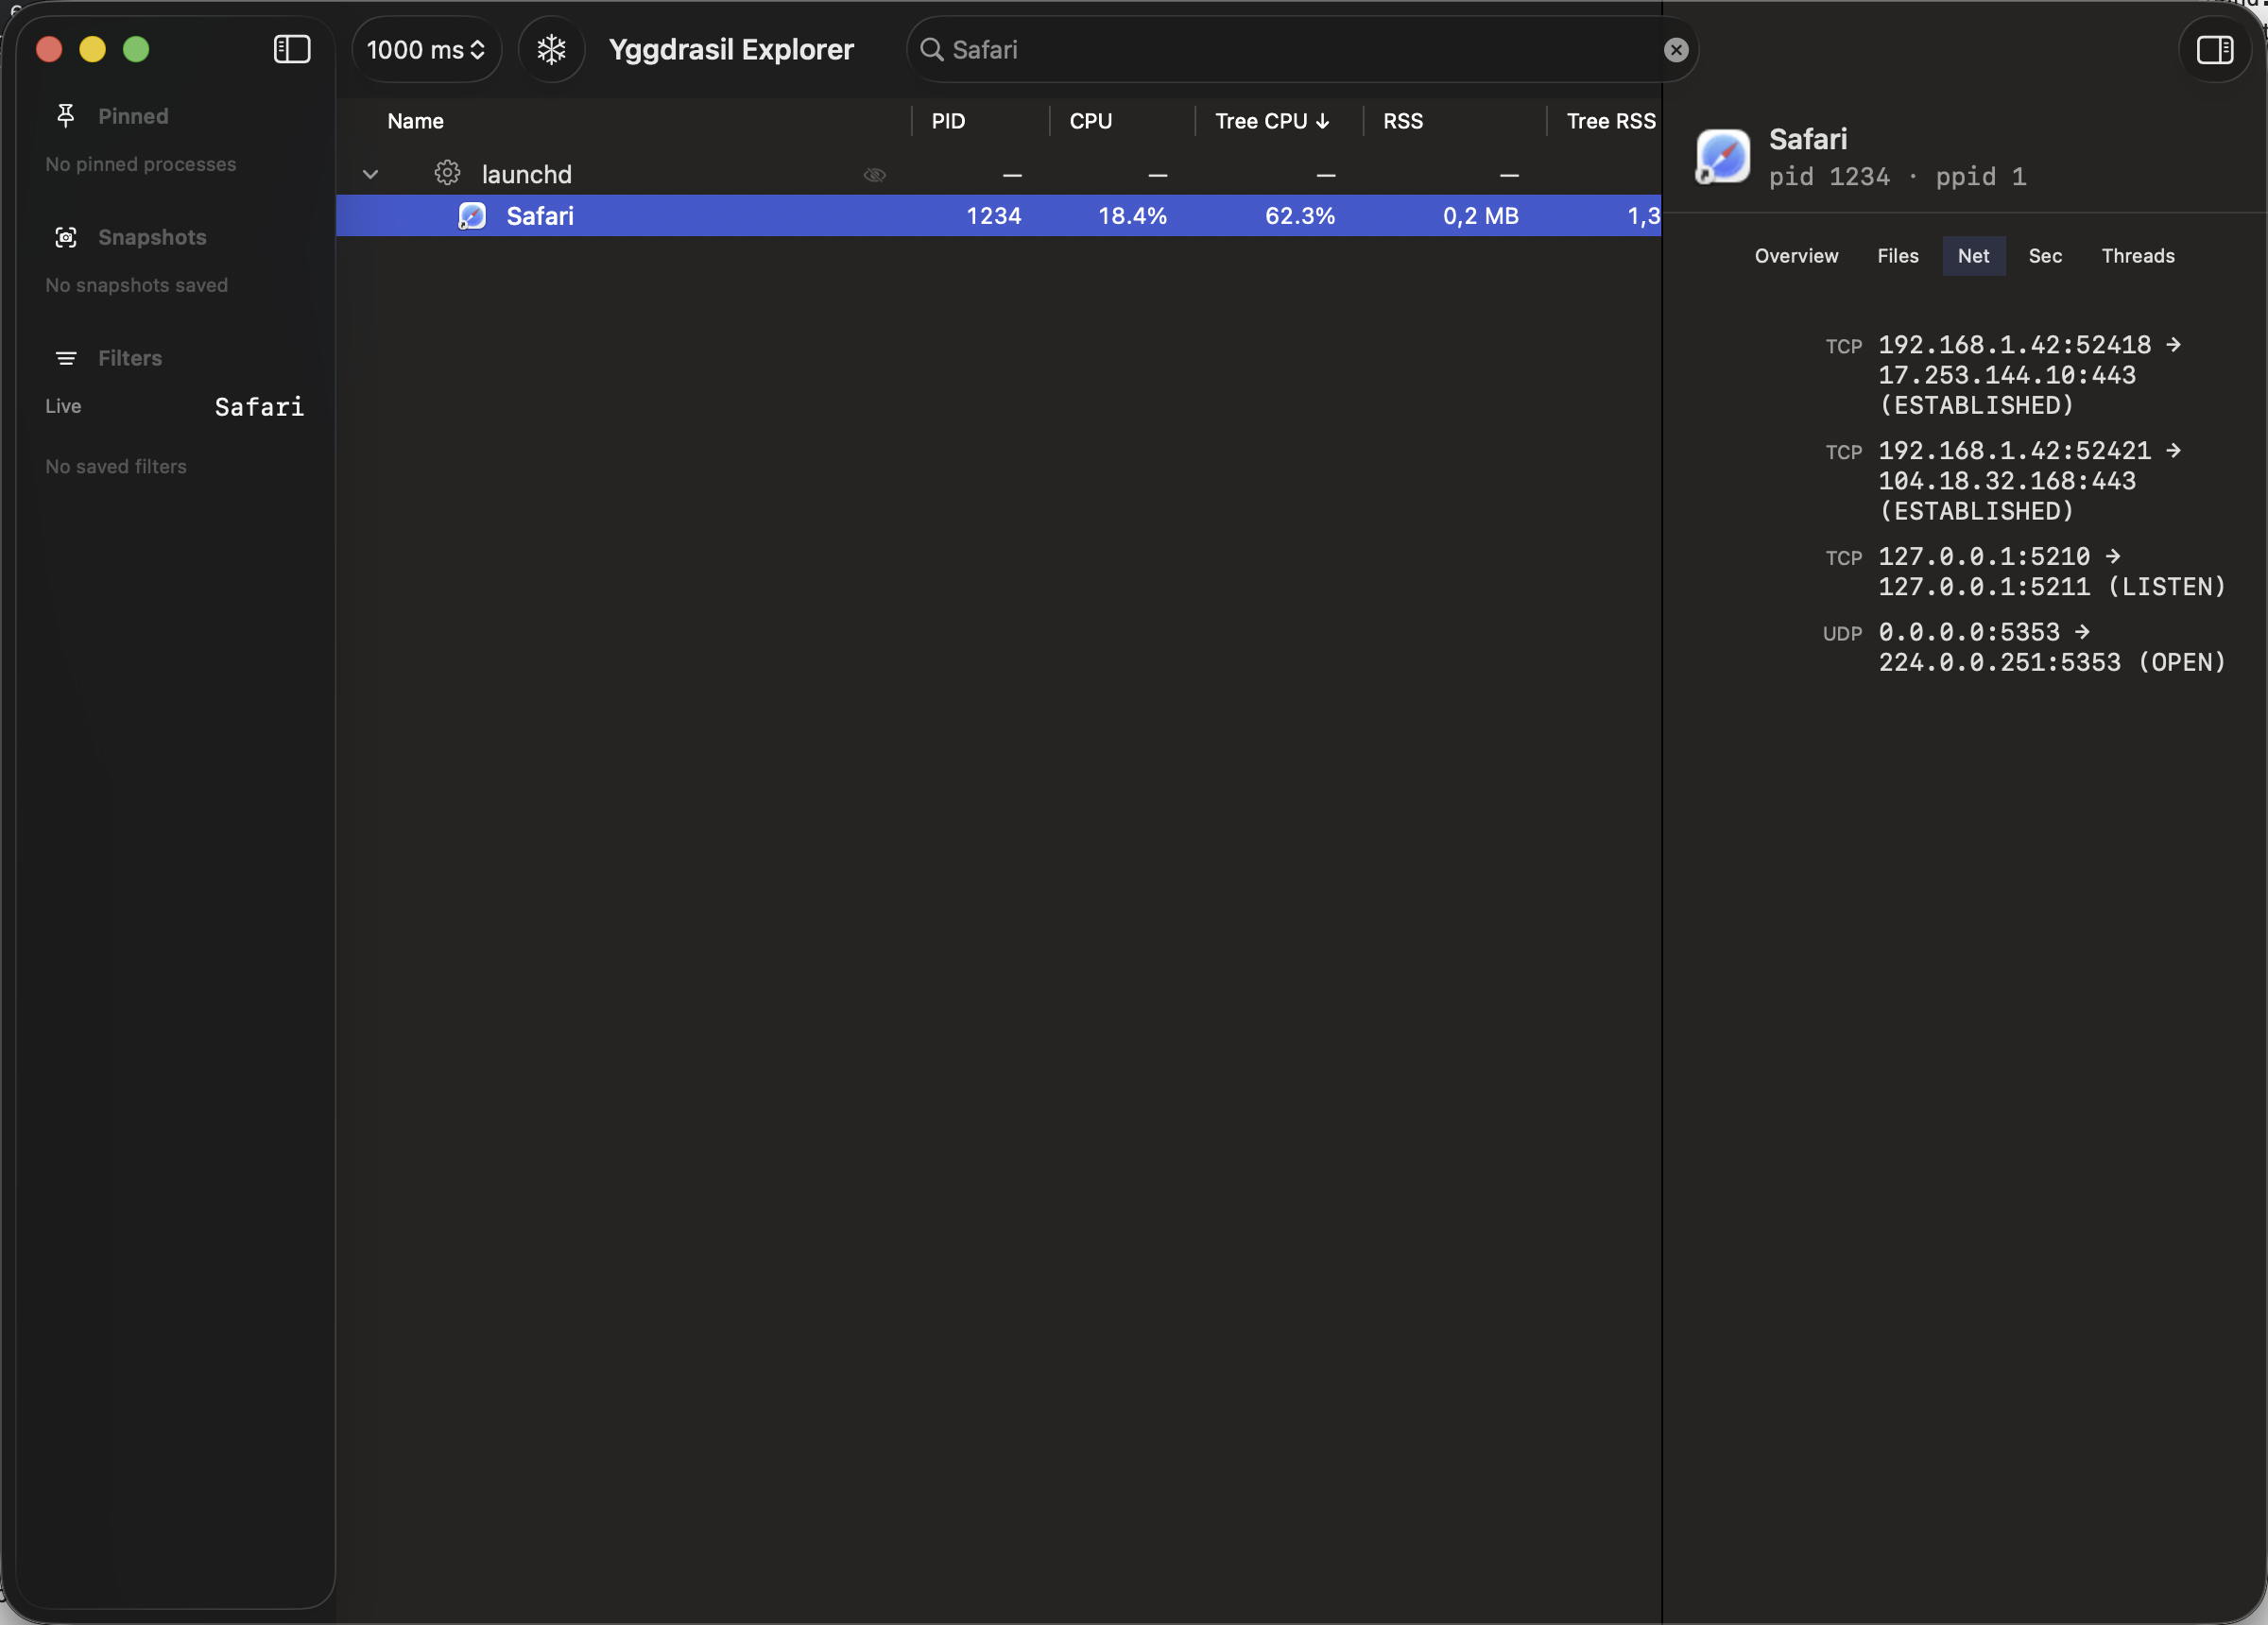Click the launchd gear icon
This screenshot has height=1625, width=2268.
[447, 173]
